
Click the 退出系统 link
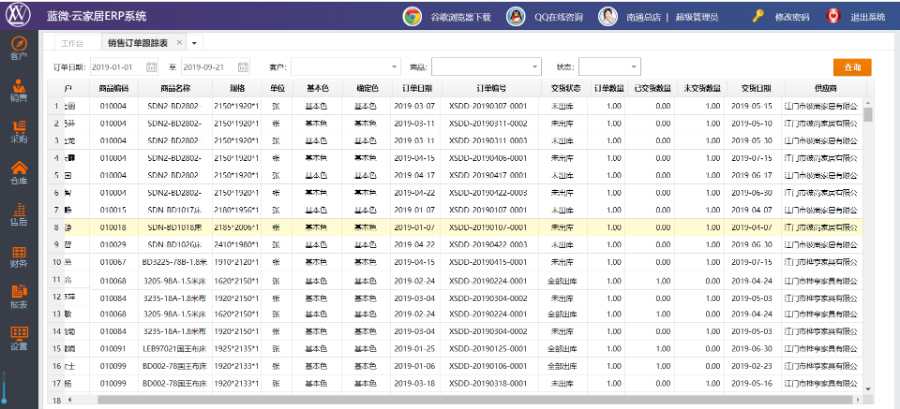[x=867, y=17]
